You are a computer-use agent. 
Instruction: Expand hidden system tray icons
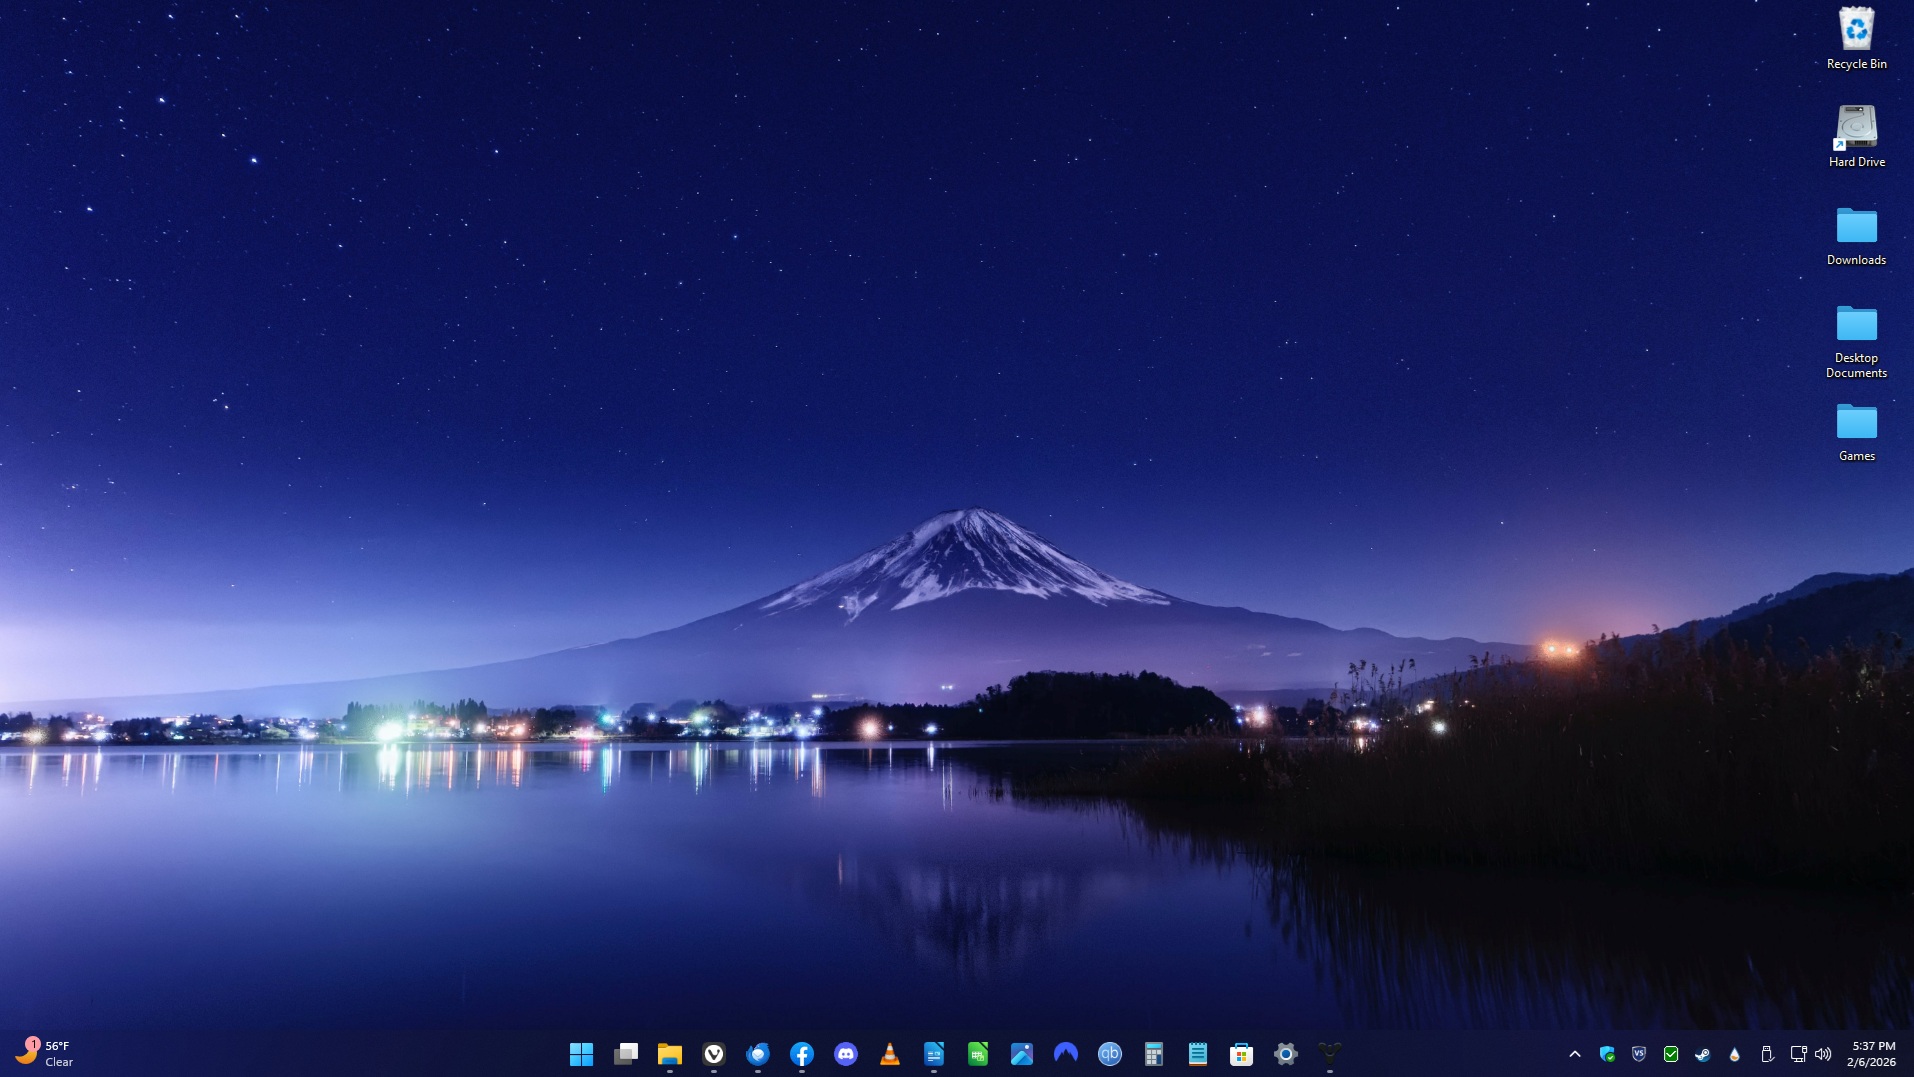click(1574, 1054)
